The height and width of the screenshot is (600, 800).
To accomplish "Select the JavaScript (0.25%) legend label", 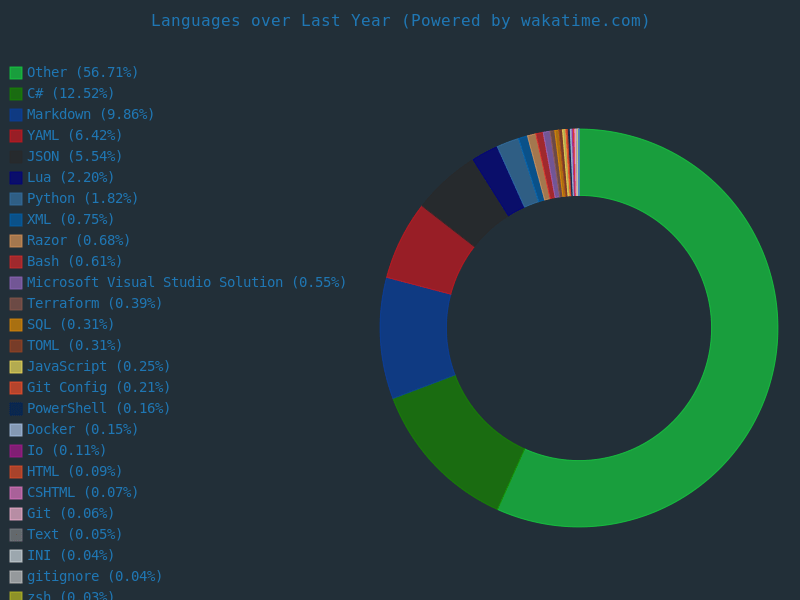I will (x=98, y=367).
